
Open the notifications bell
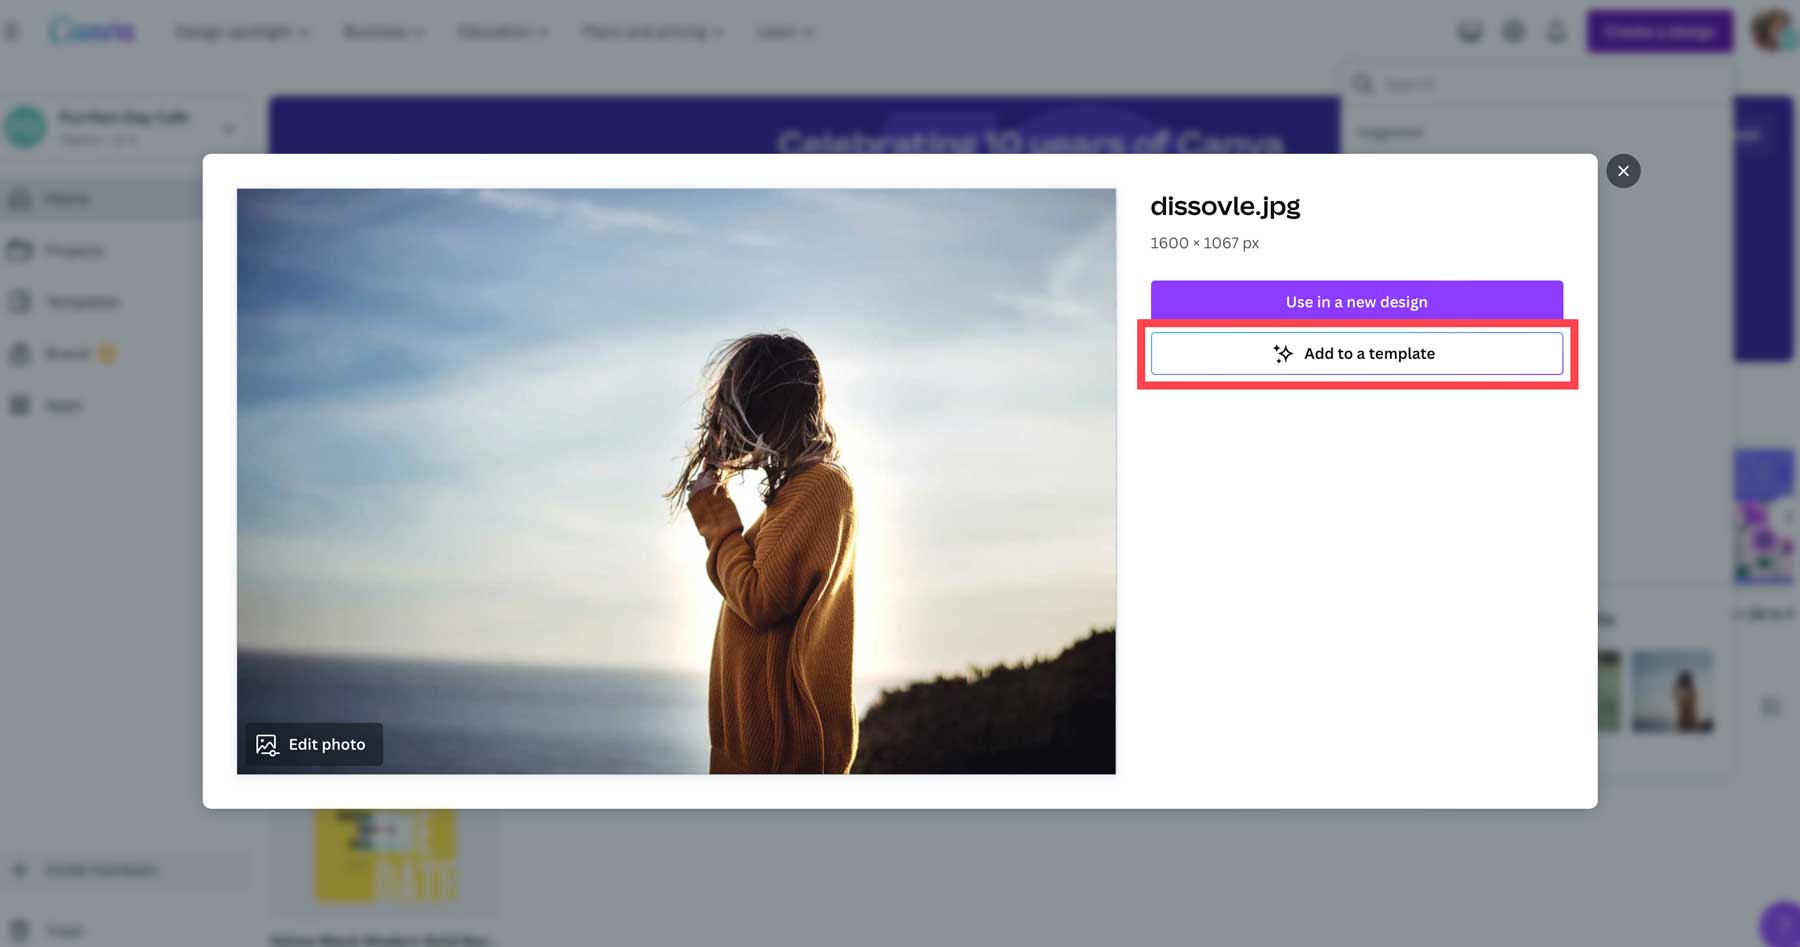(1556, 31)
